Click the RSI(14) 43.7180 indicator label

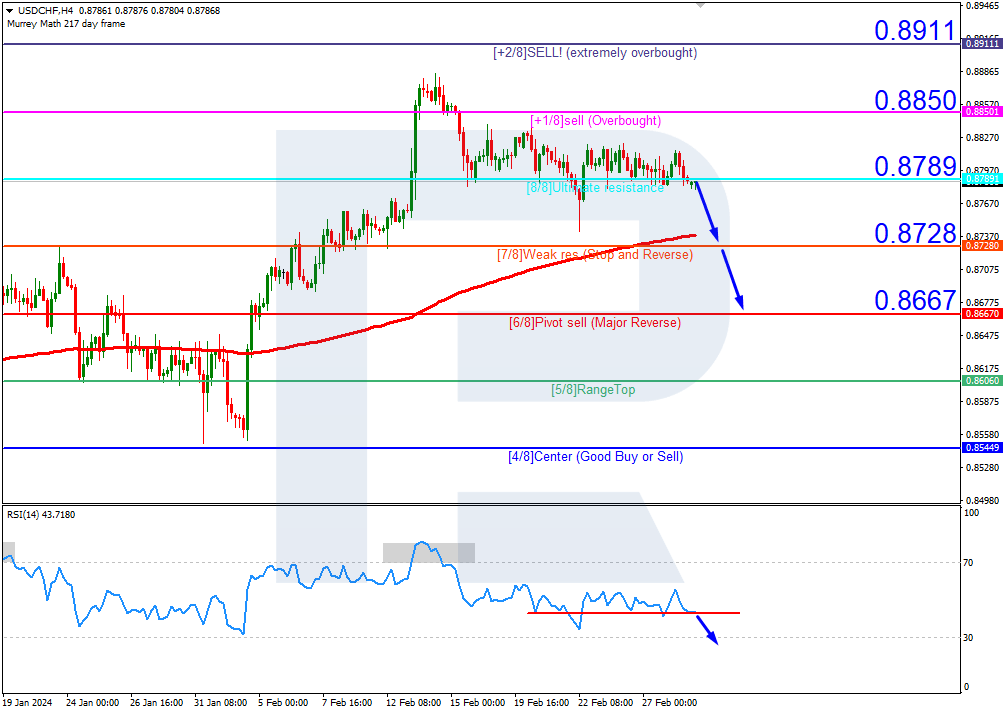click(40, 513)
